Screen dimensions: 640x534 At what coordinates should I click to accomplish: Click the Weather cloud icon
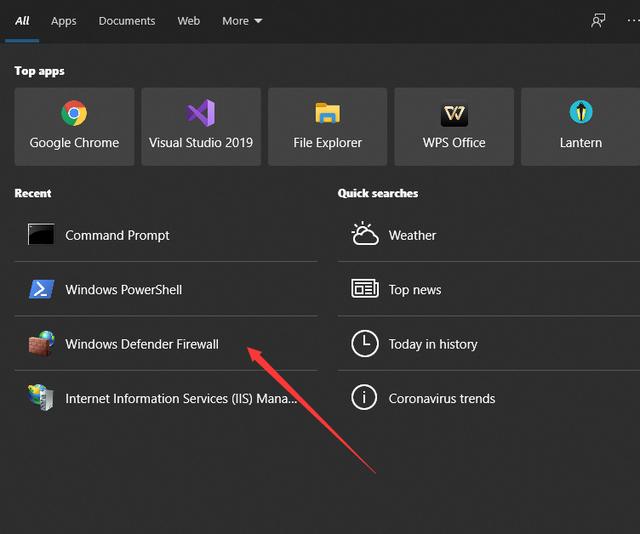pos(365,235)
